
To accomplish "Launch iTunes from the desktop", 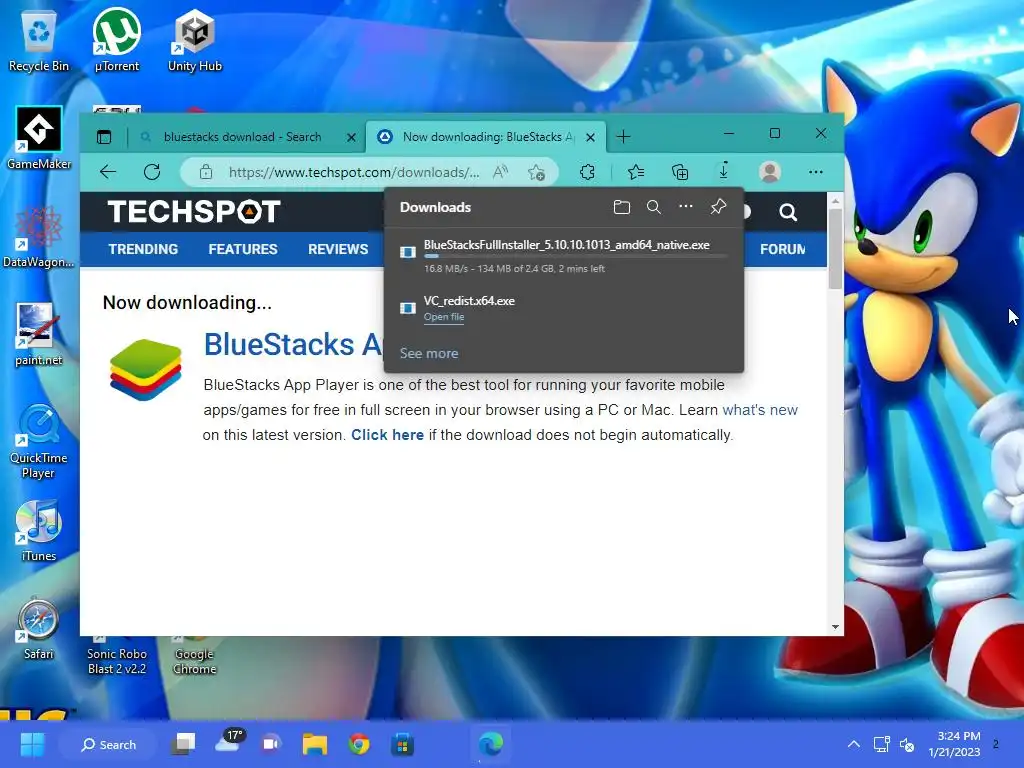I will tap(39, 530).
